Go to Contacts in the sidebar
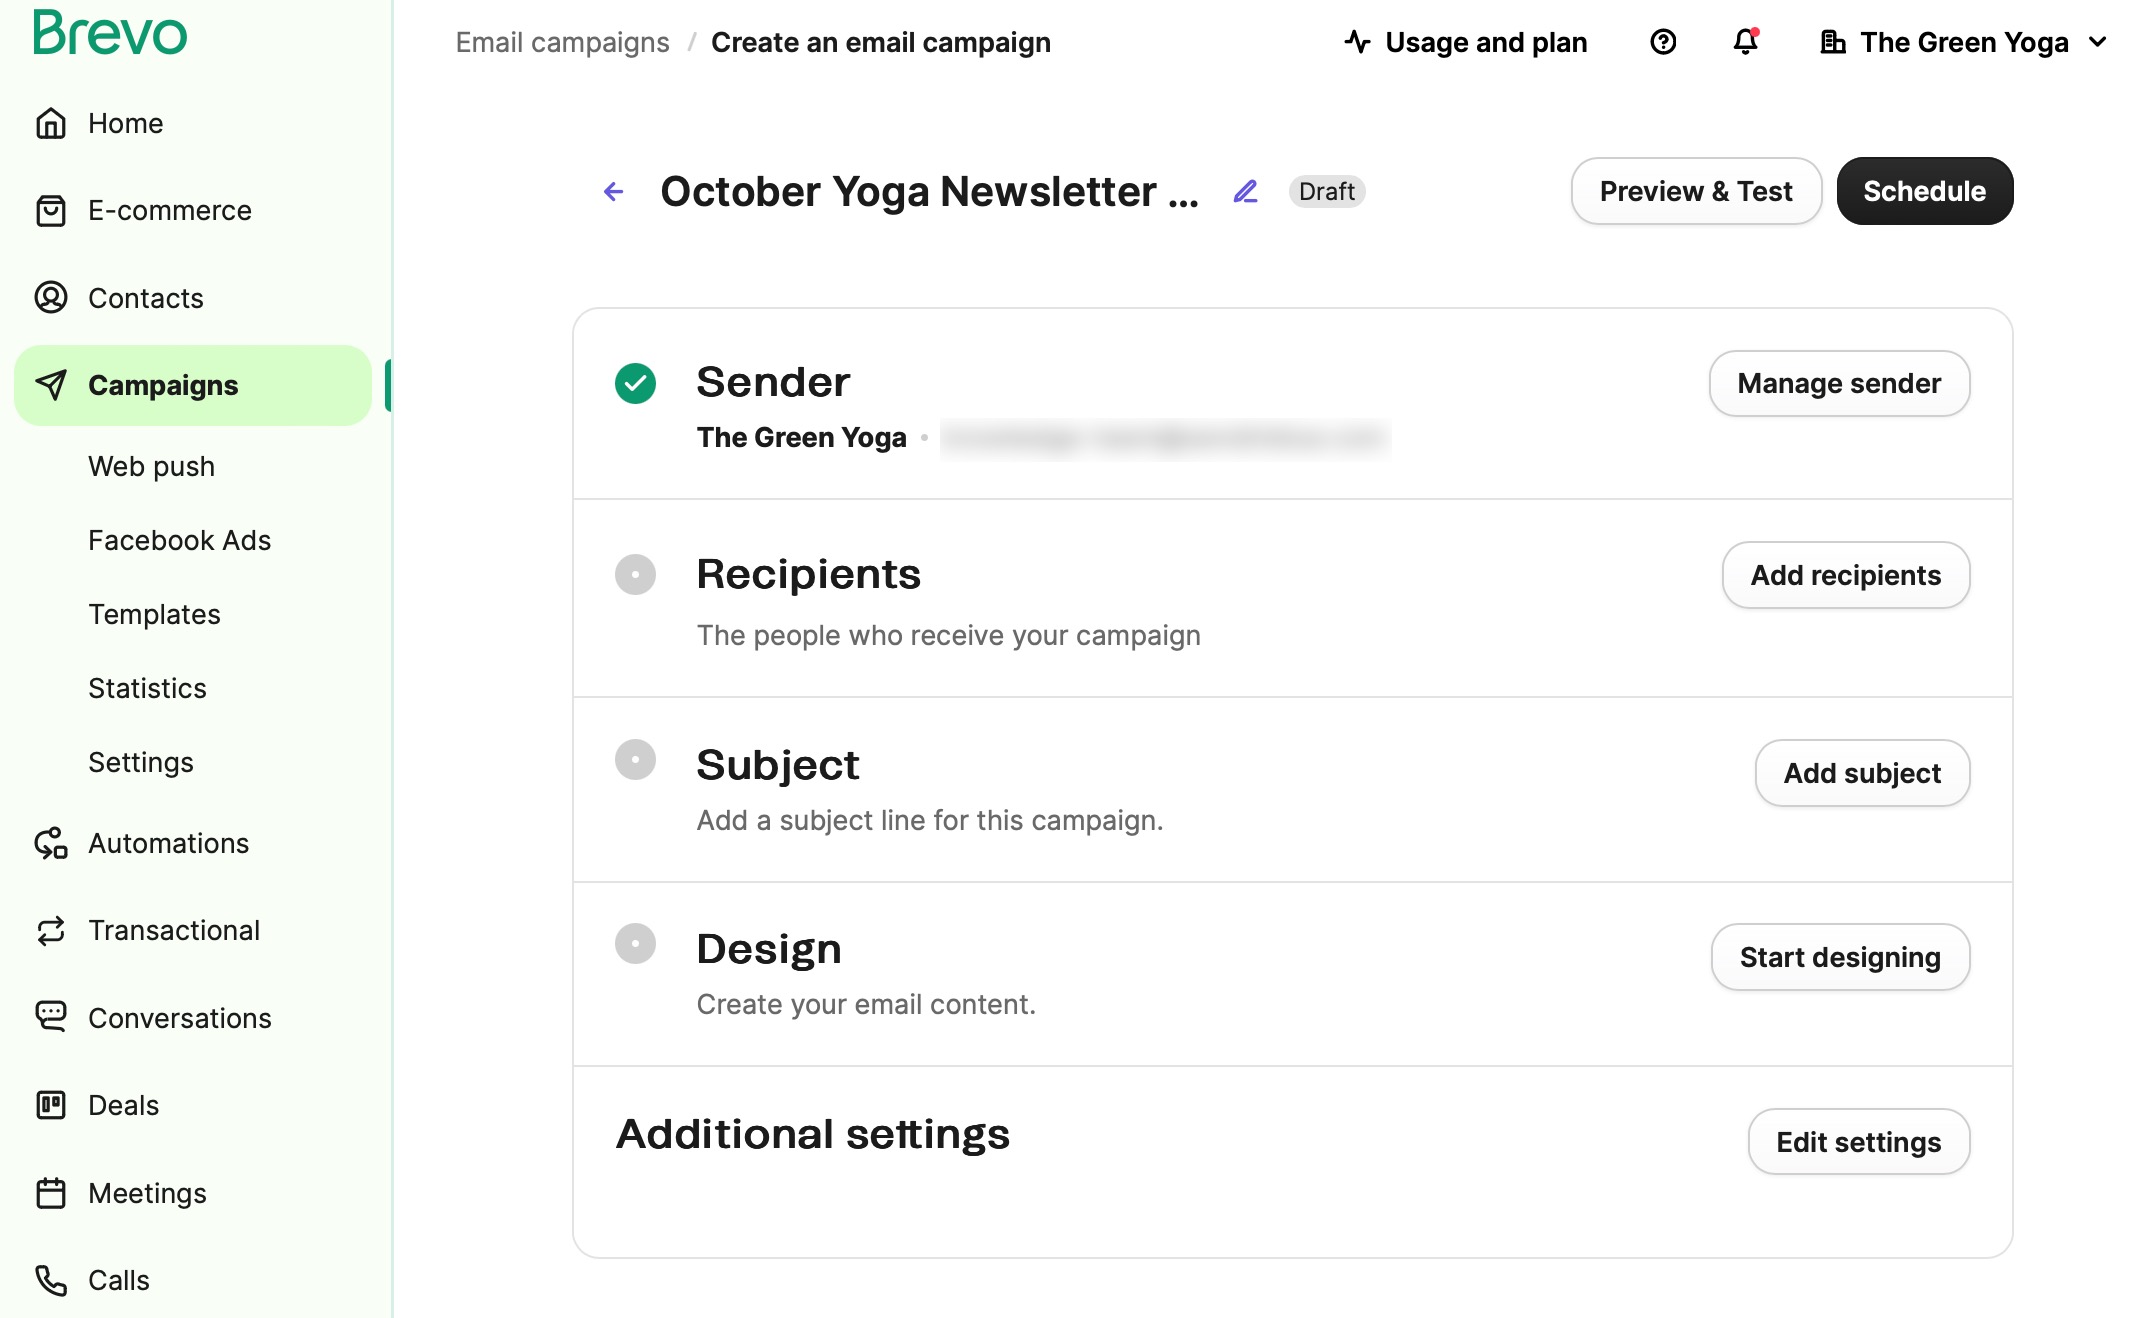The height and width of the screenshot is (1318, 2138). coord(145,298)
